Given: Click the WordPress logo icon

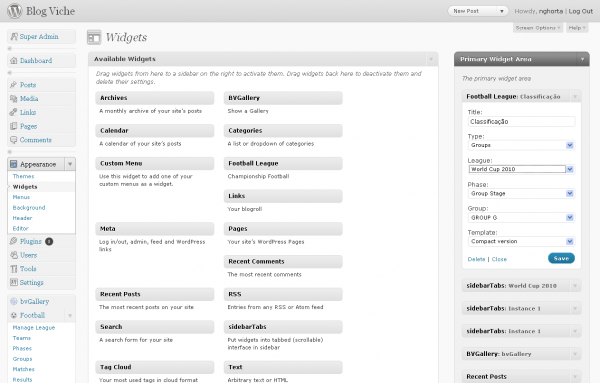Looking at the screenshot, I should 15,11.
